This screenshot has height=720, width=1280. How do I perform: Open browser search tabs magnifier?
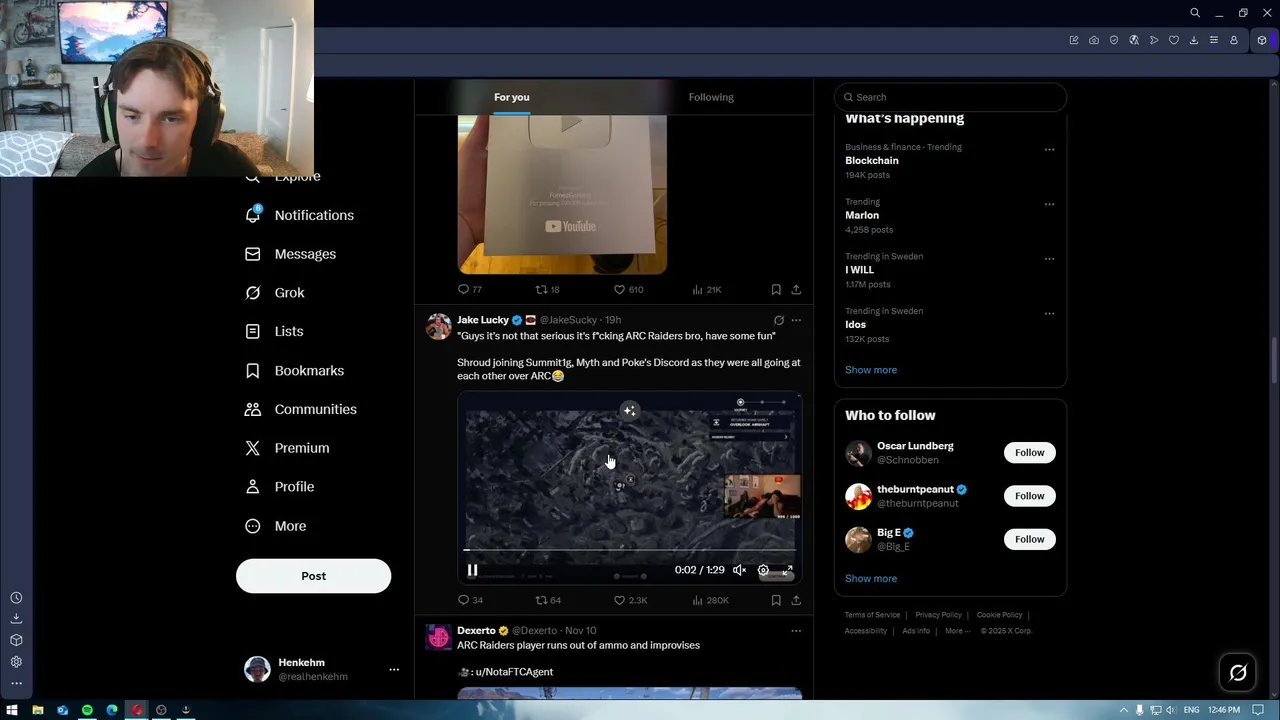coord(1195,13)
